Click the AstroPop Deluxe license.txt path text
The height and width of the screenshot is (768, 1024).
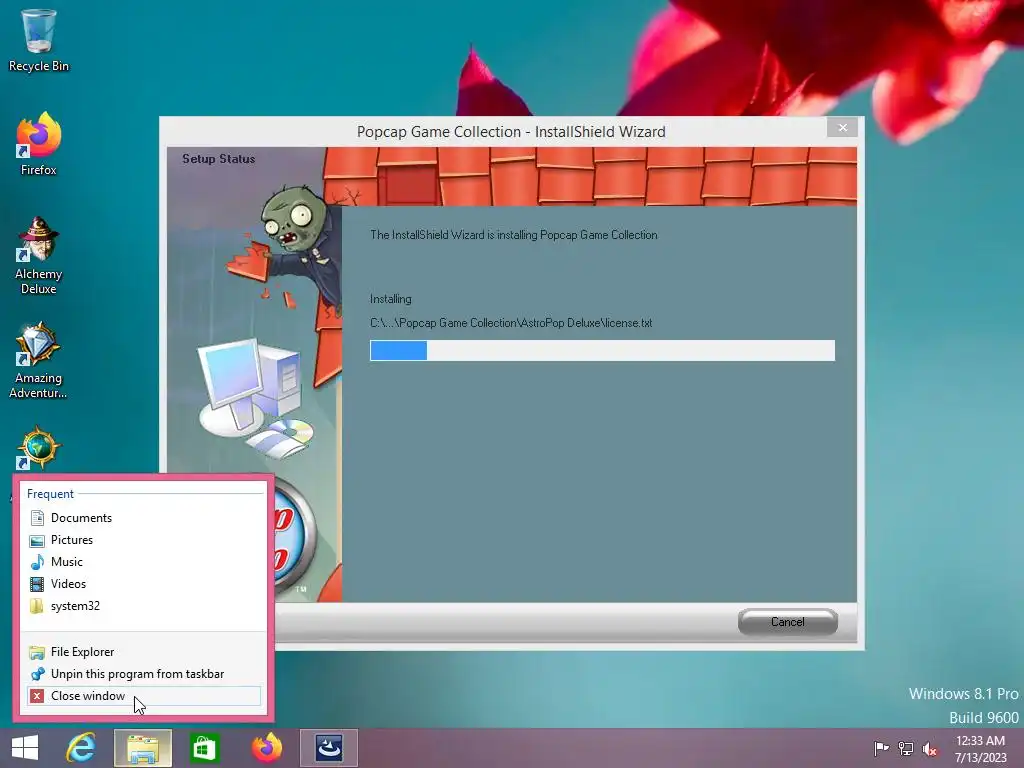511,323
